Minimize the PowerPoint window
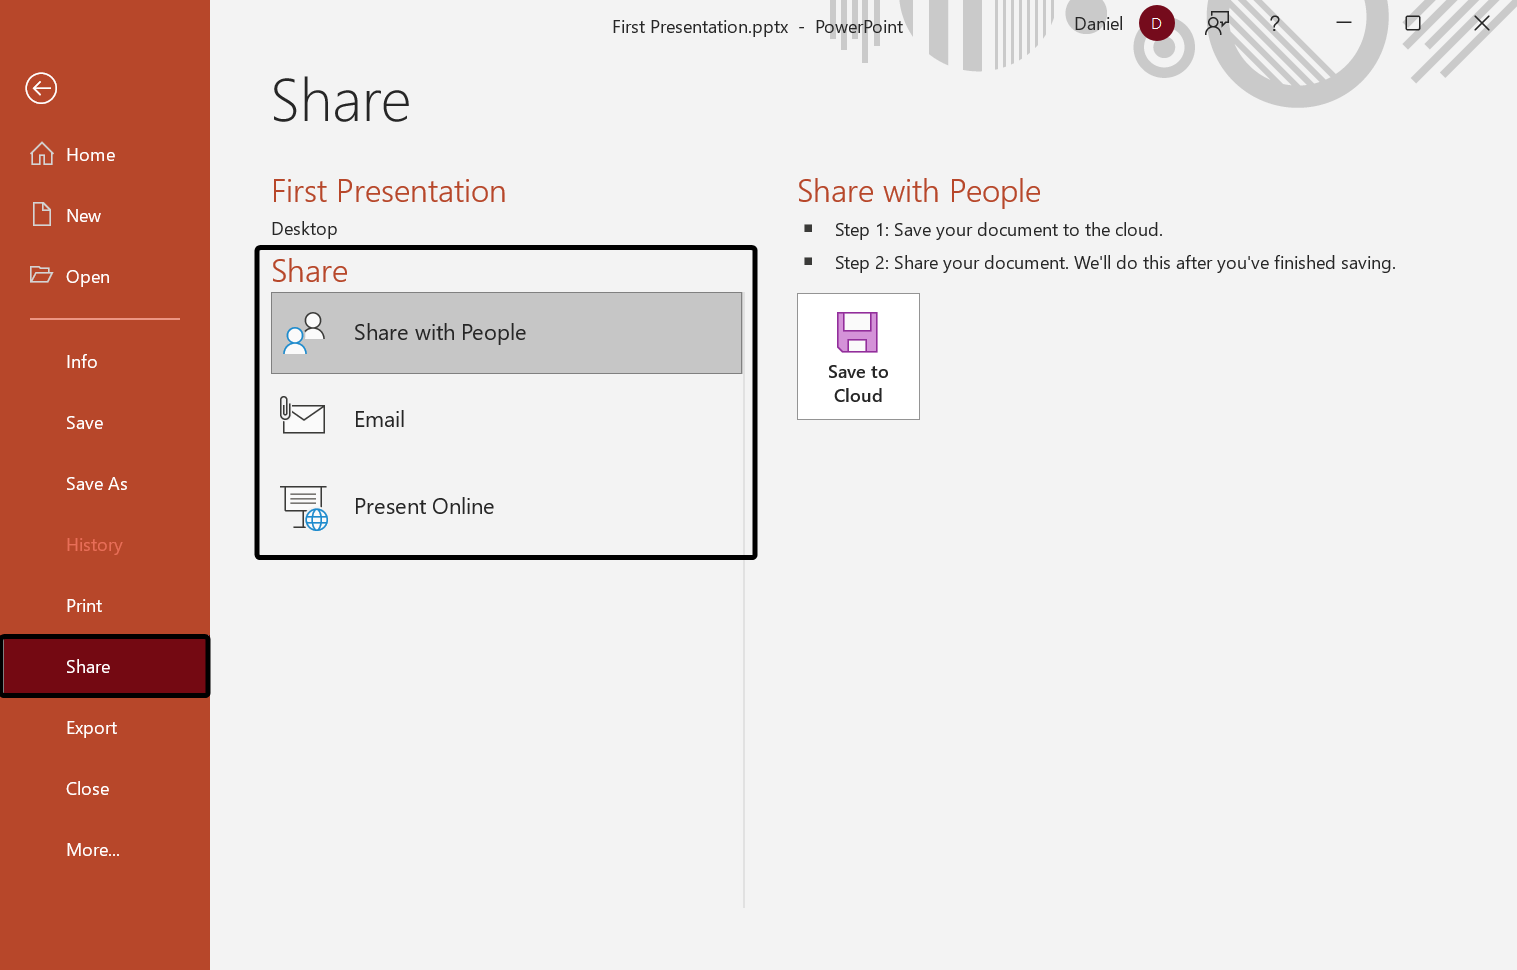This screenshot has width=1517, height=970. [1344, 23]
